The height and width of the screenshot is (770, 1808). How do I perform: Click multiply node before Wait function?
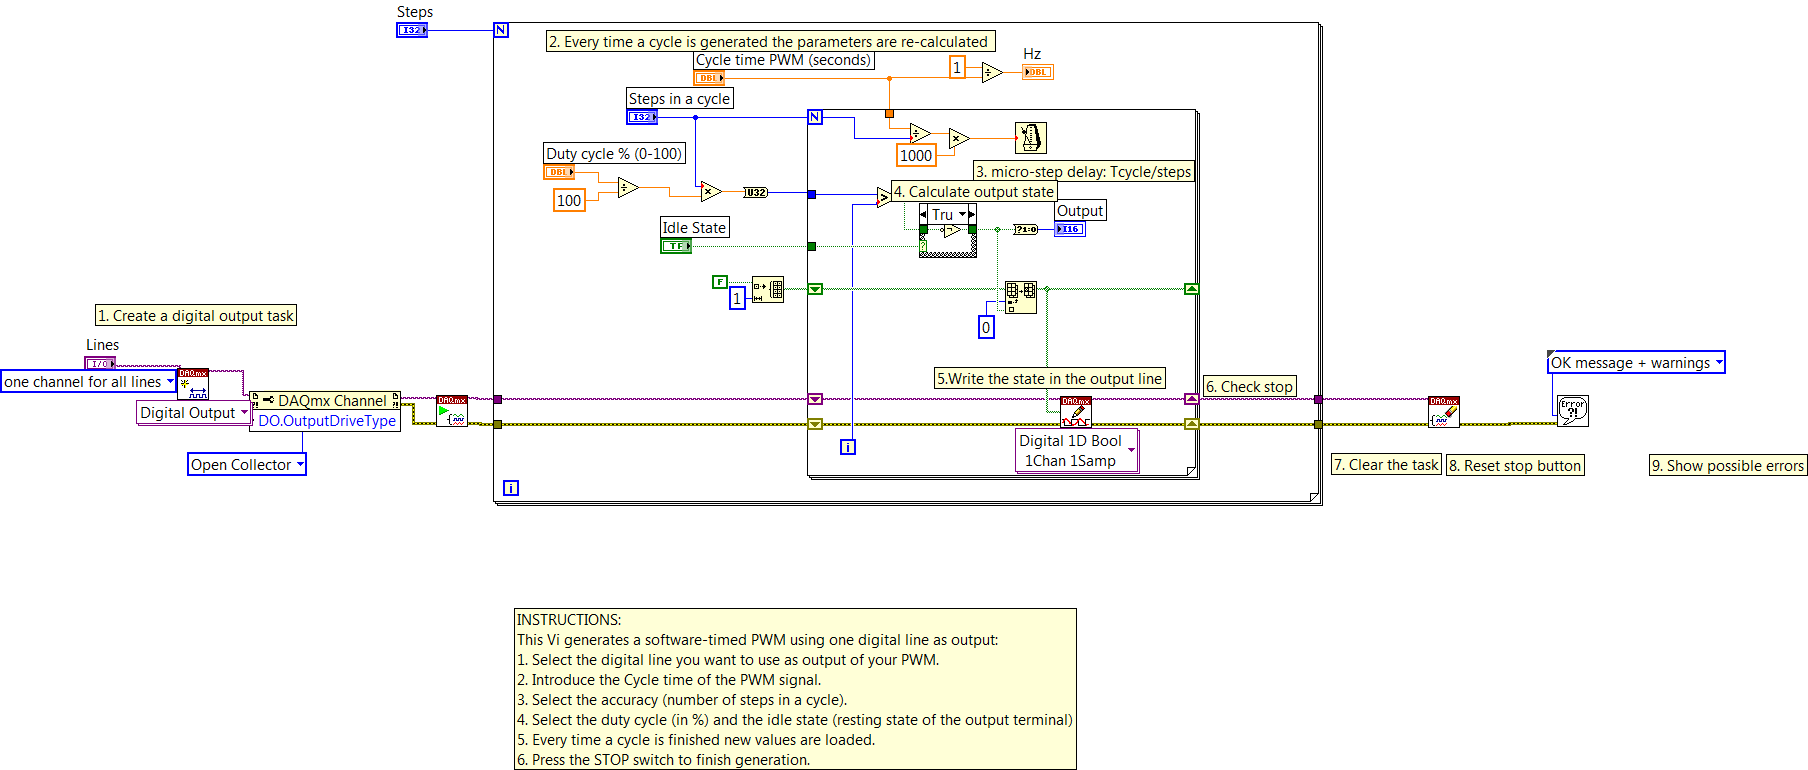(x=959, y=138)
